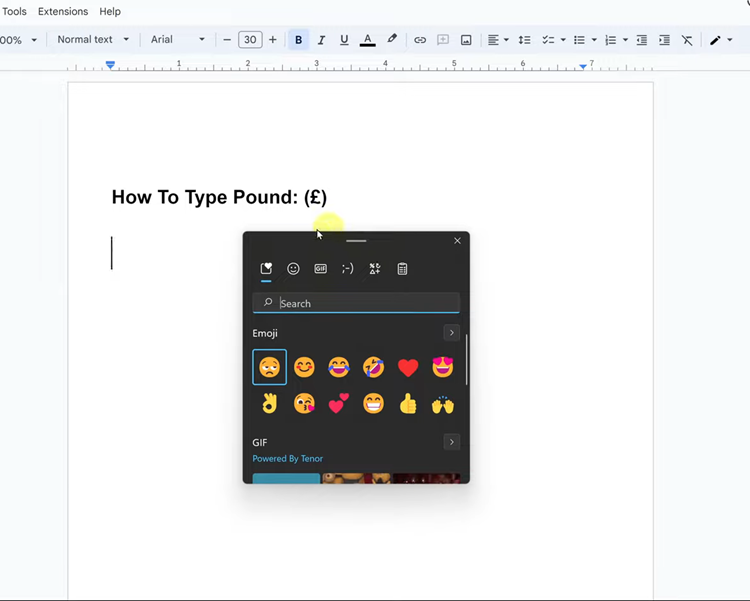Insert the kissing face emoji
The height and width of the screenshot is (601, 750).
304,404
